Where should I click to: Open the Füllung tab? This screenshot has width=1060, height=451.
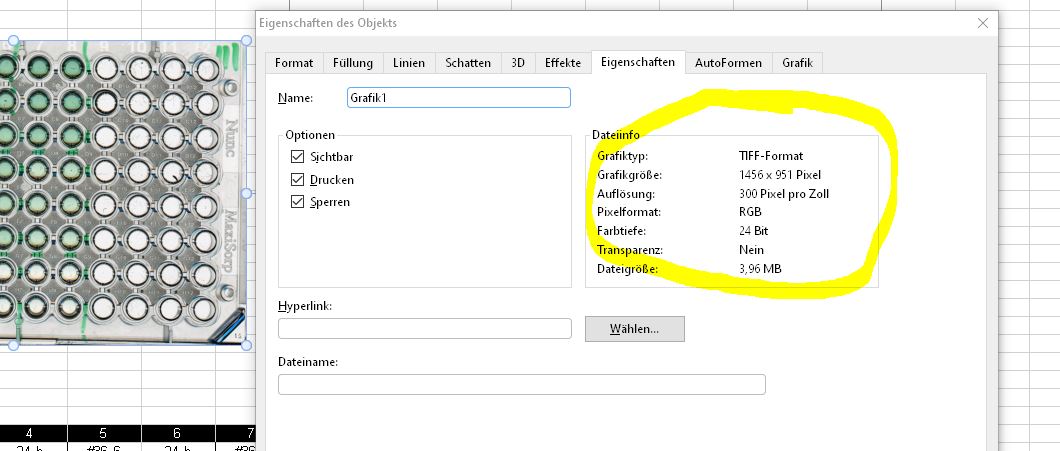click(x=353, y=63)
